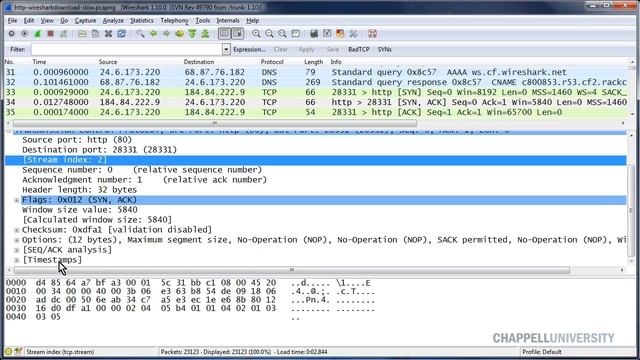Click the Clear filter button
This screenshot has width=640, height=360.
pos(280,49)
